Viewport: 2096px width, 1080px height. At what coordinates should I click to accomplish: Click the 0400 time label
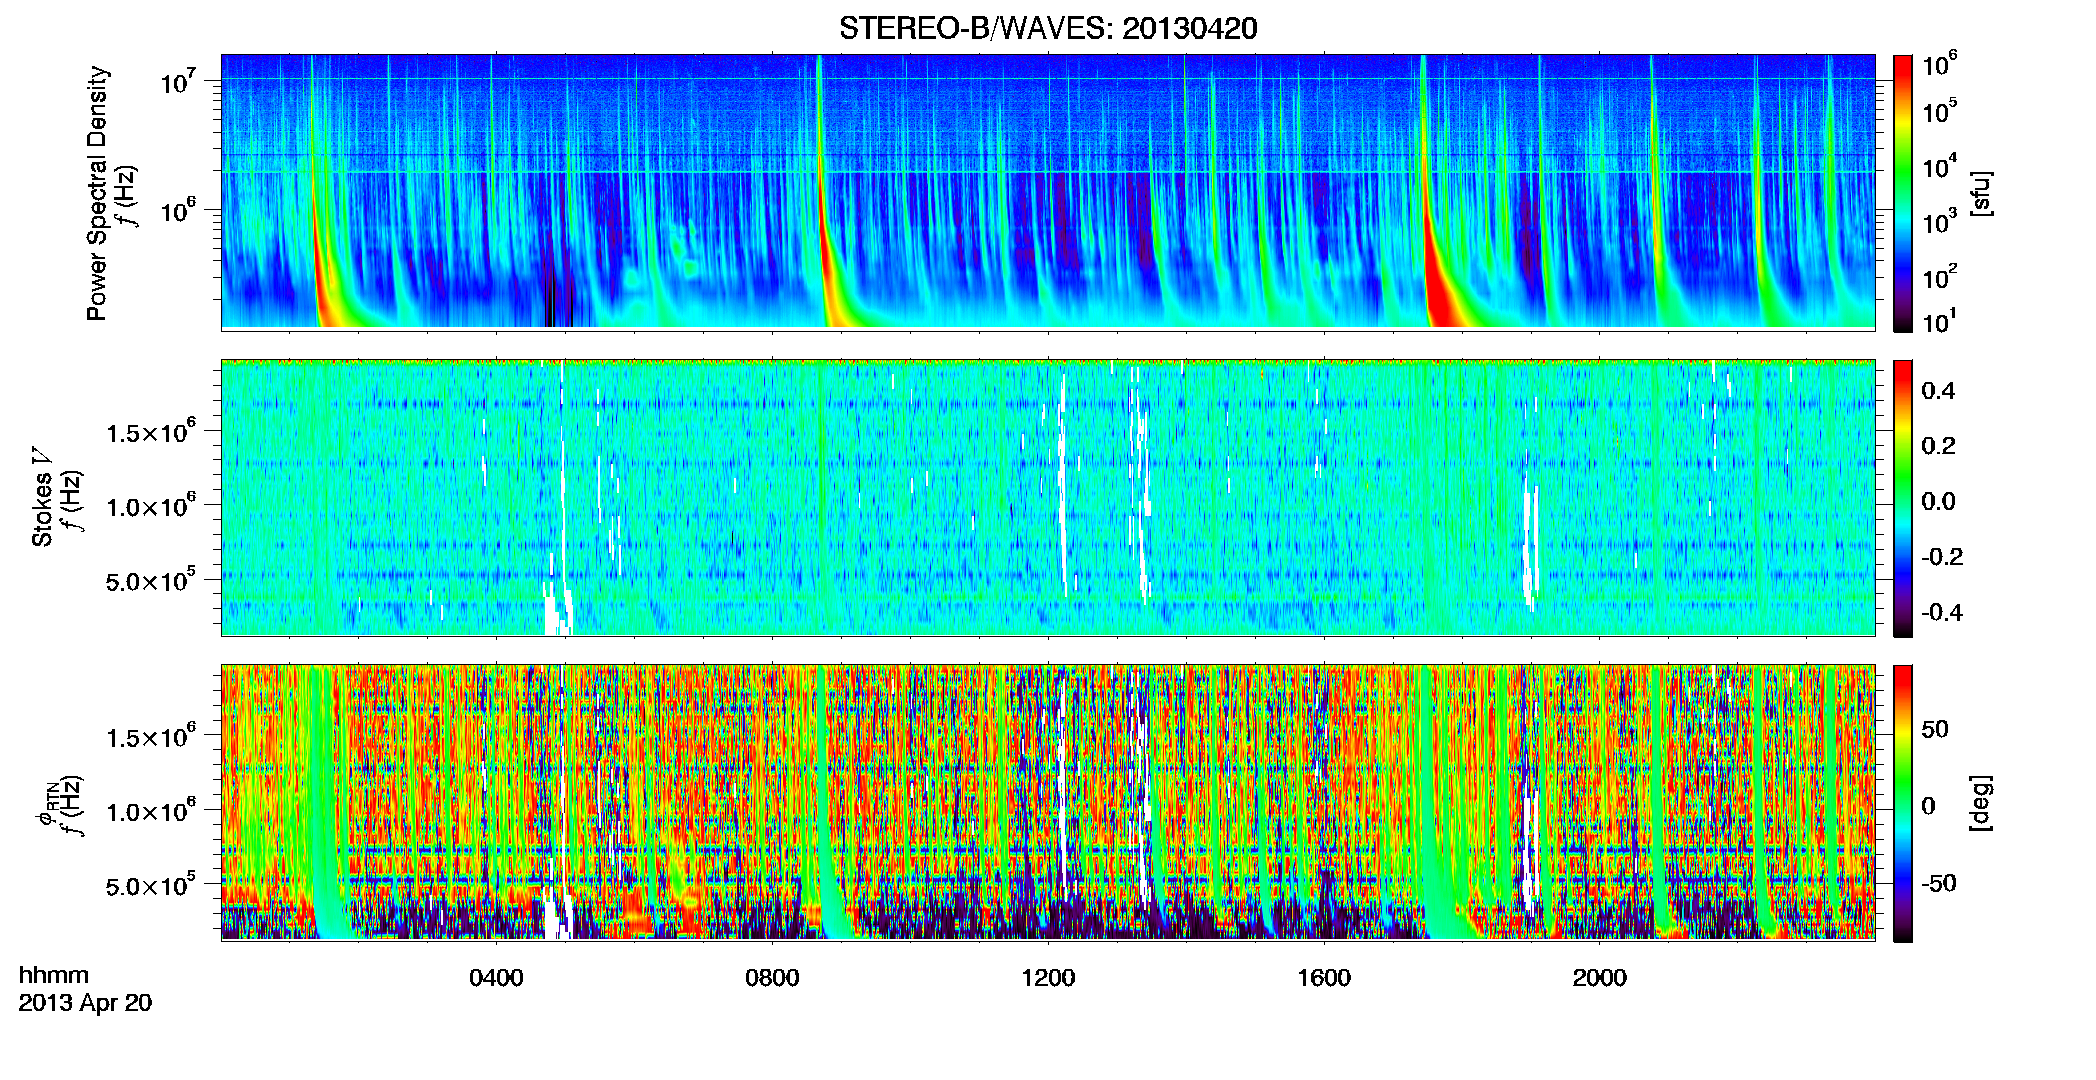pyautogui.click(x=496, y=978)
